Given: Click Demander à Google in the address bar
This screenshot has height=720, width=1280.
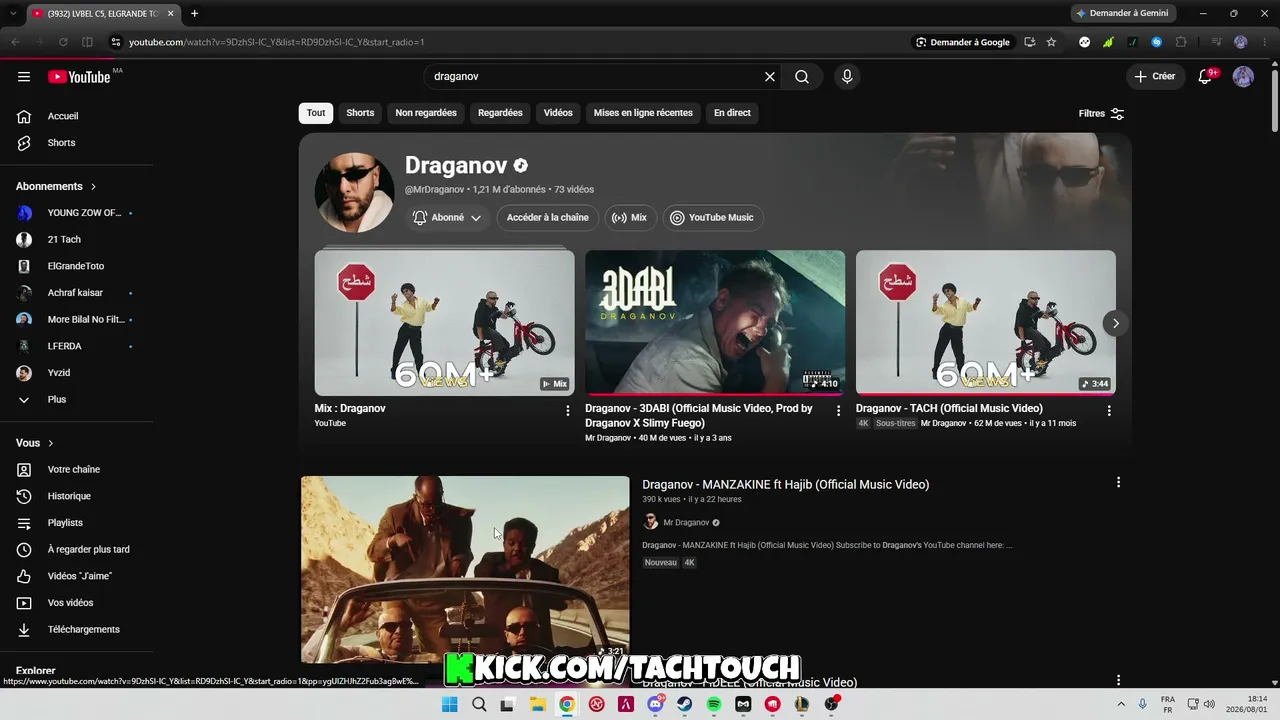Looking at the screenshot, I should 962,42.
